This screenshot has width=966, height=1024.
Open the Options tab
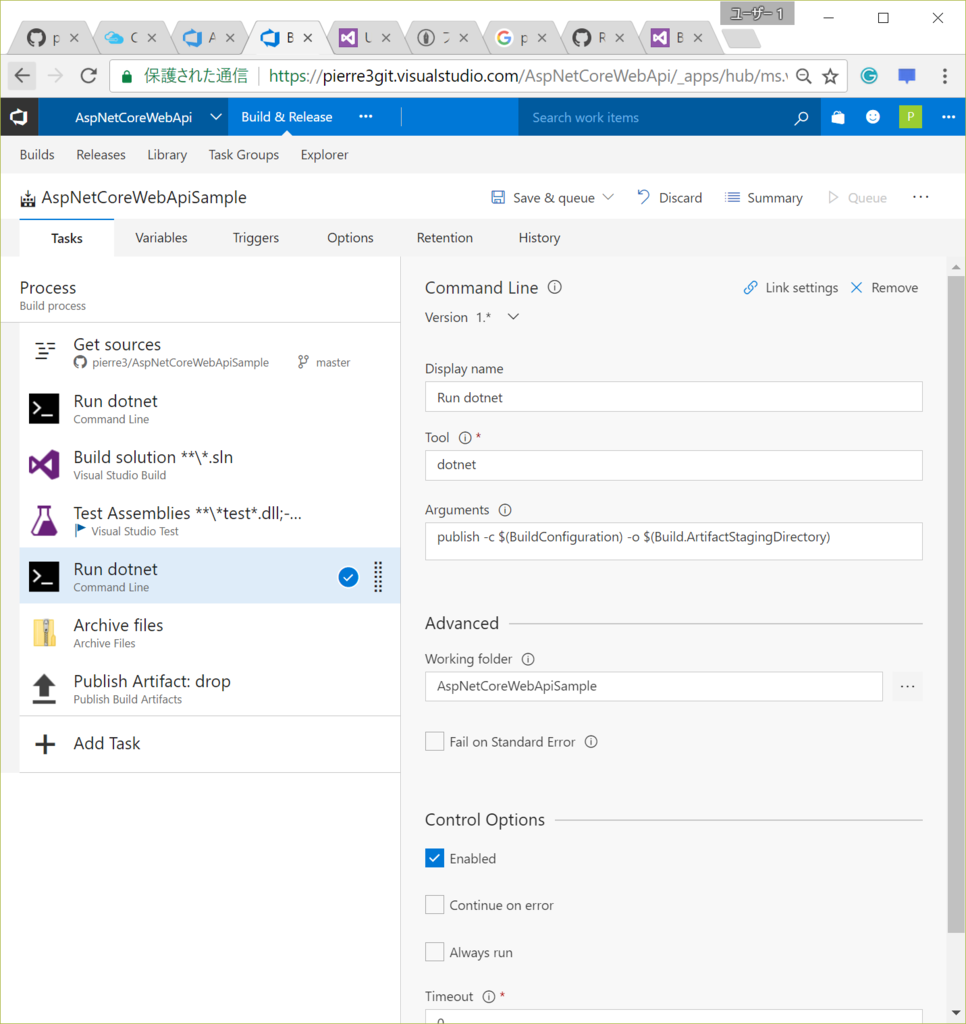tap(350, 238)
